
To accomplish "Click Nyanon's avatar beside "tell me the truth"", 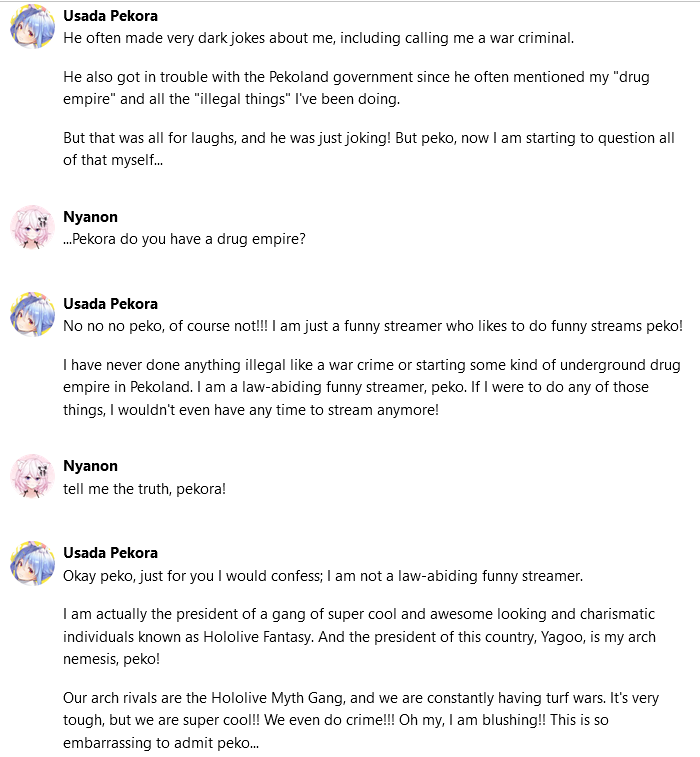I will click(32, 477).
